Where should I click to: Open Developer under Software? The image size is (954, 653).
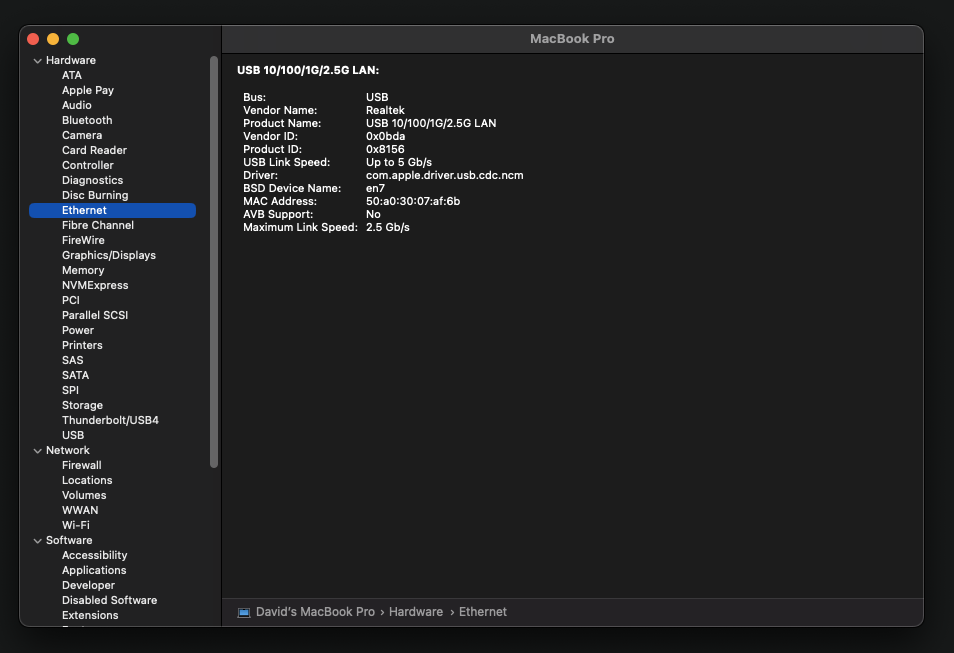click(x=88, y=585)
